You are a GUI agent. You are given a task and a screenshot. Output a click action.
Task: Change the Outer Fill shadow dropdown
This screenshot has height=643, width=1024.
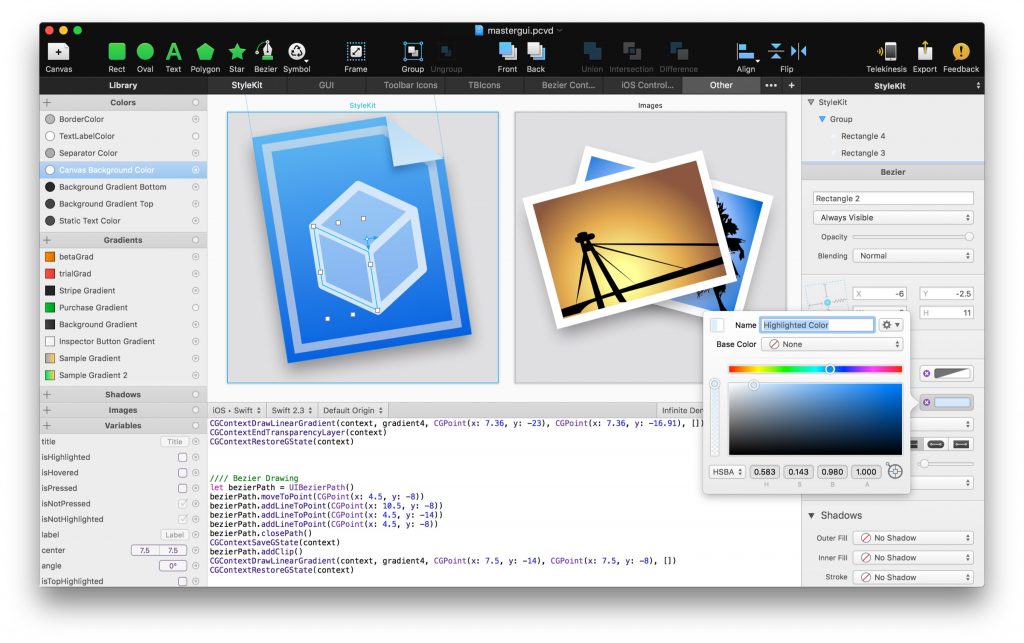913,537
